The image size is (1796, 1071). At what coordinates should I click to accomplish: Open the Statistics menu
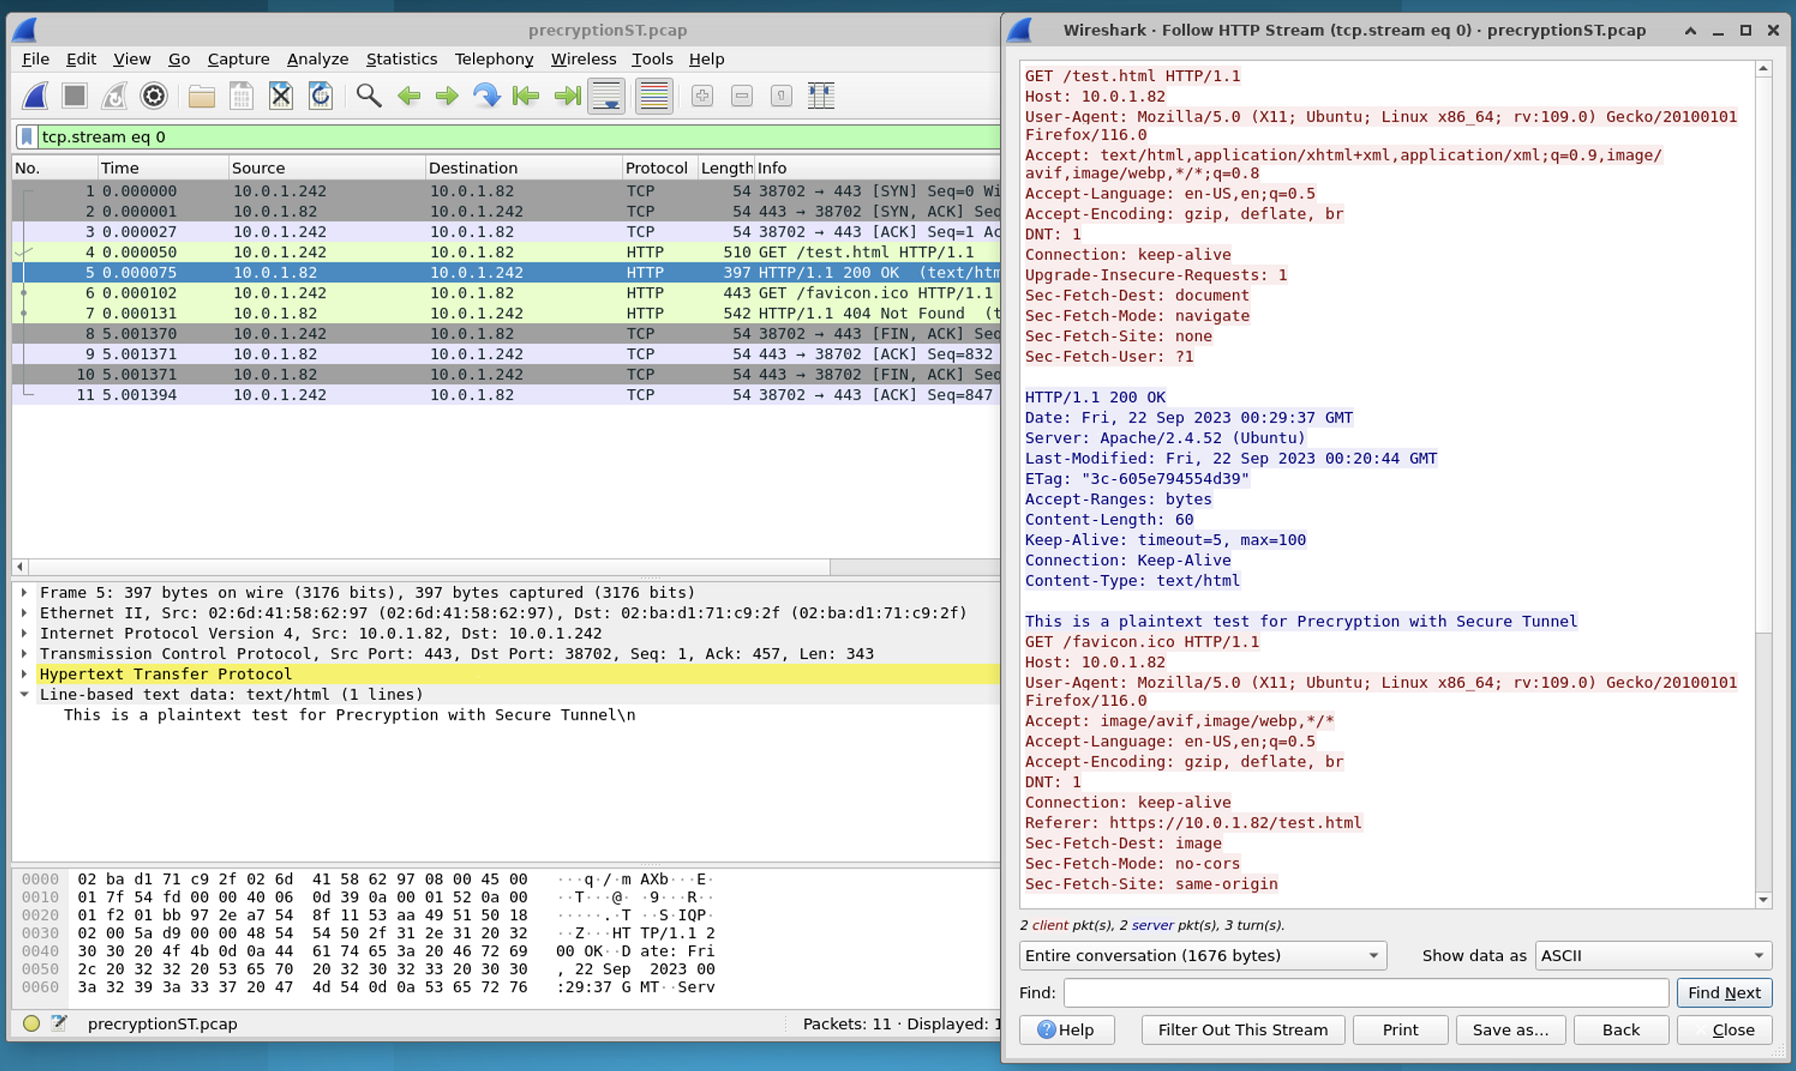click(401, 59)
